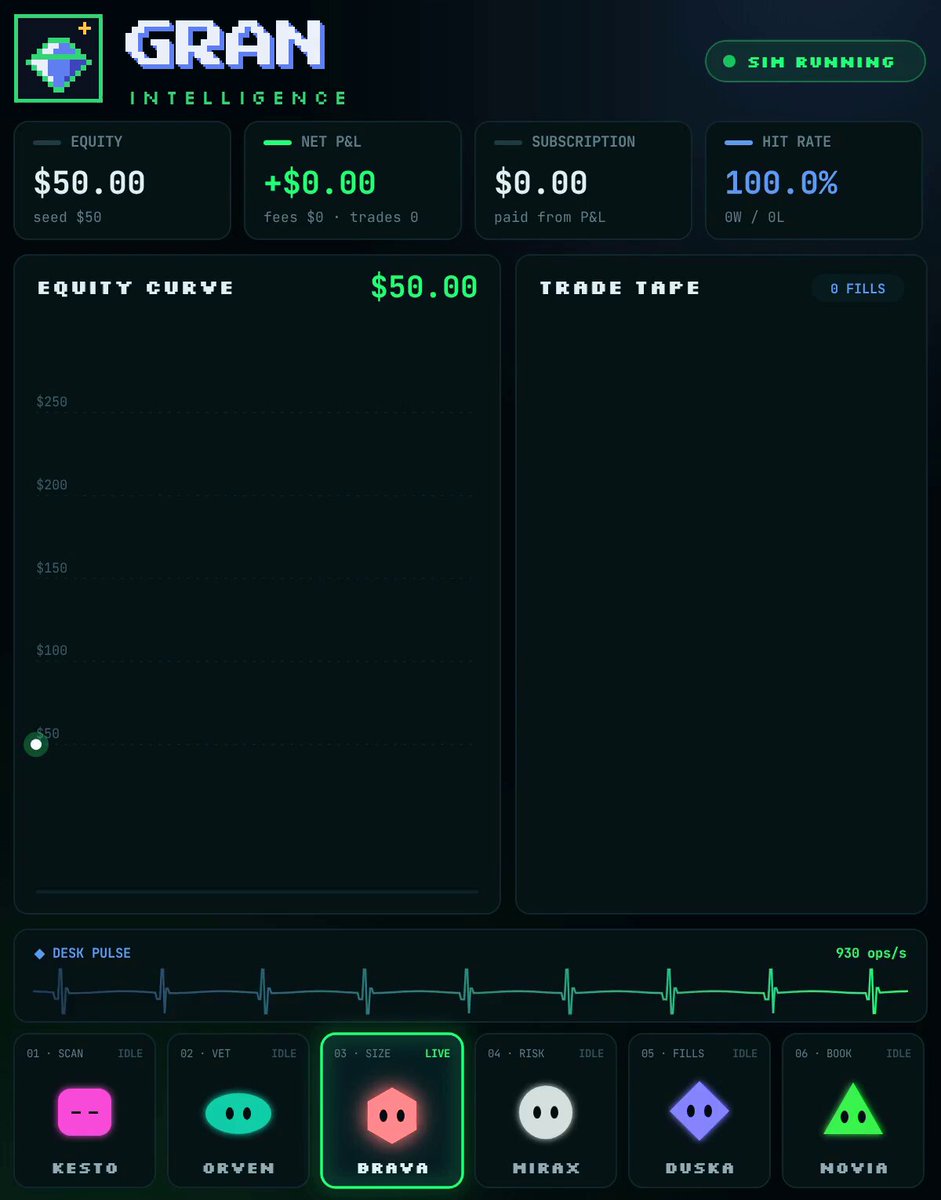Viewport: 941px width, 1200px height.
Task: Click the green $50.00 equity curve value
Action: [424, 287]
